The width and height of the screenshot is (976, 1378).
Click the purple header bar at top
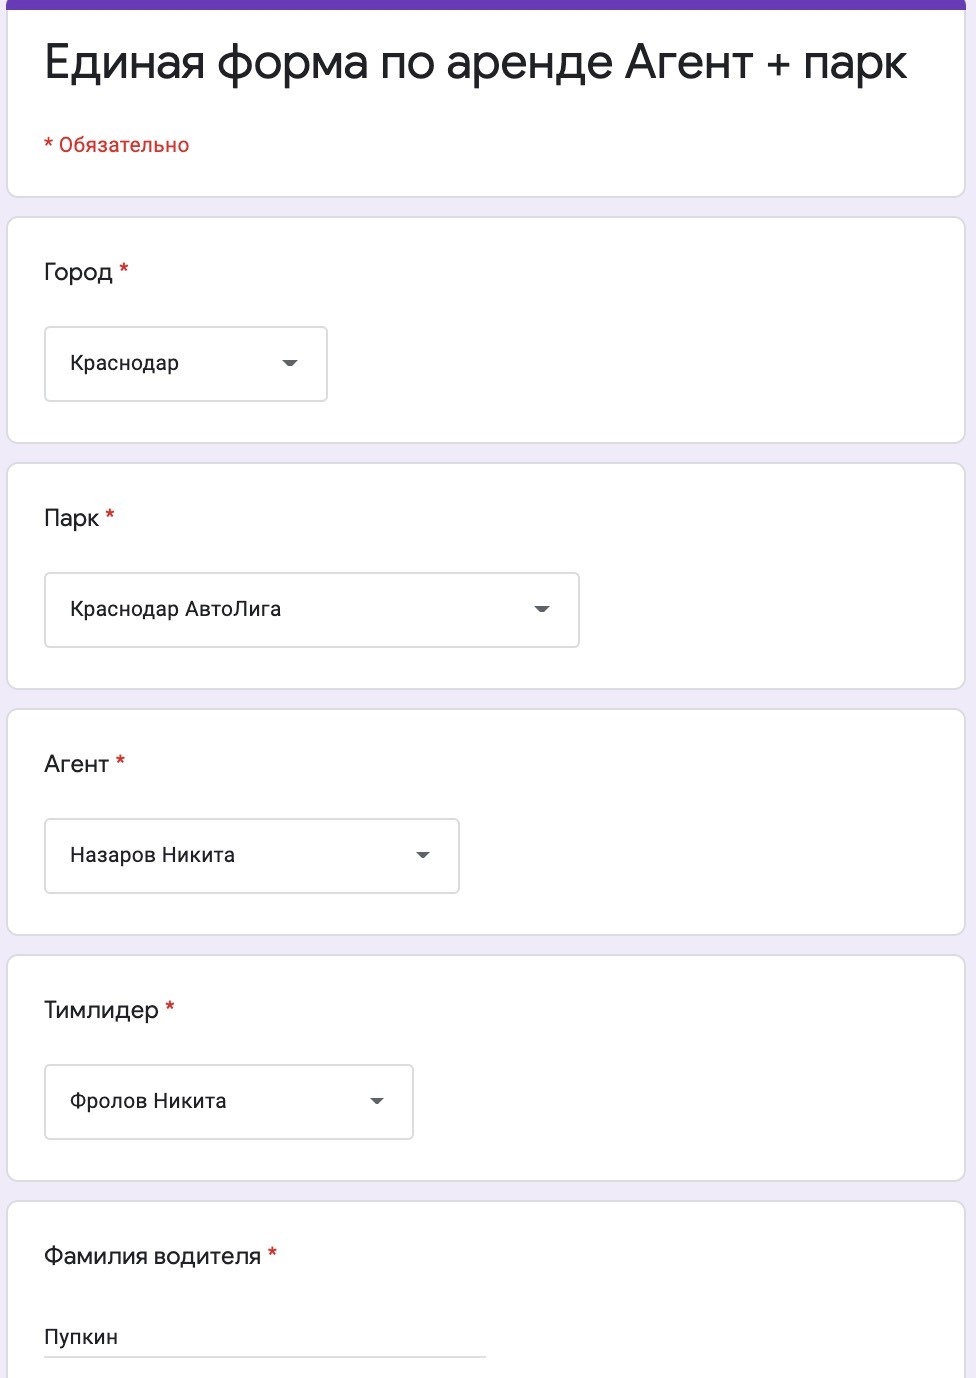coord(486,5)
